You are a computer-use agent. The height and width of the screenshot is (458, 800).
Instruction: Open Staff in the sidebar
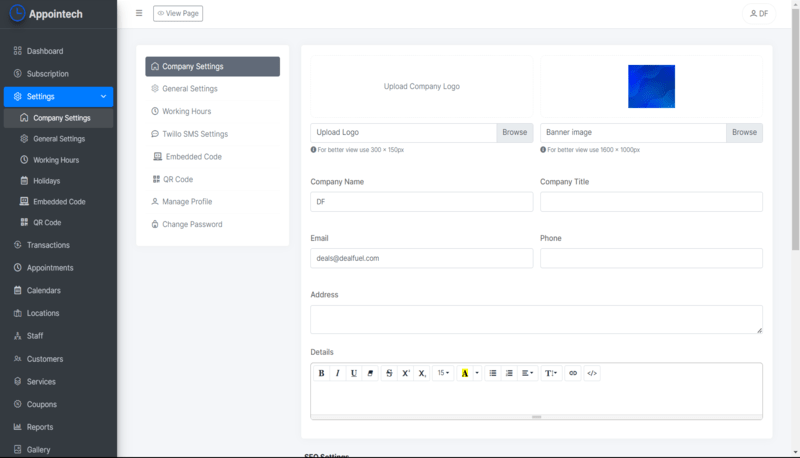[58, 336]
